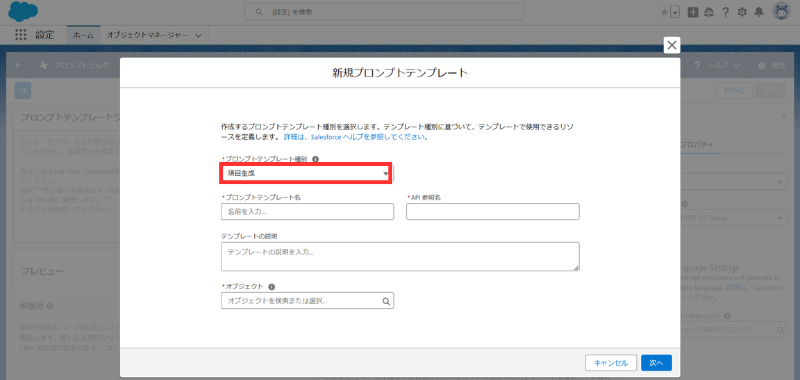Open the GPT 3.5 Turbo model dropdown
800x380 pixels.
(x=734, y=218)
